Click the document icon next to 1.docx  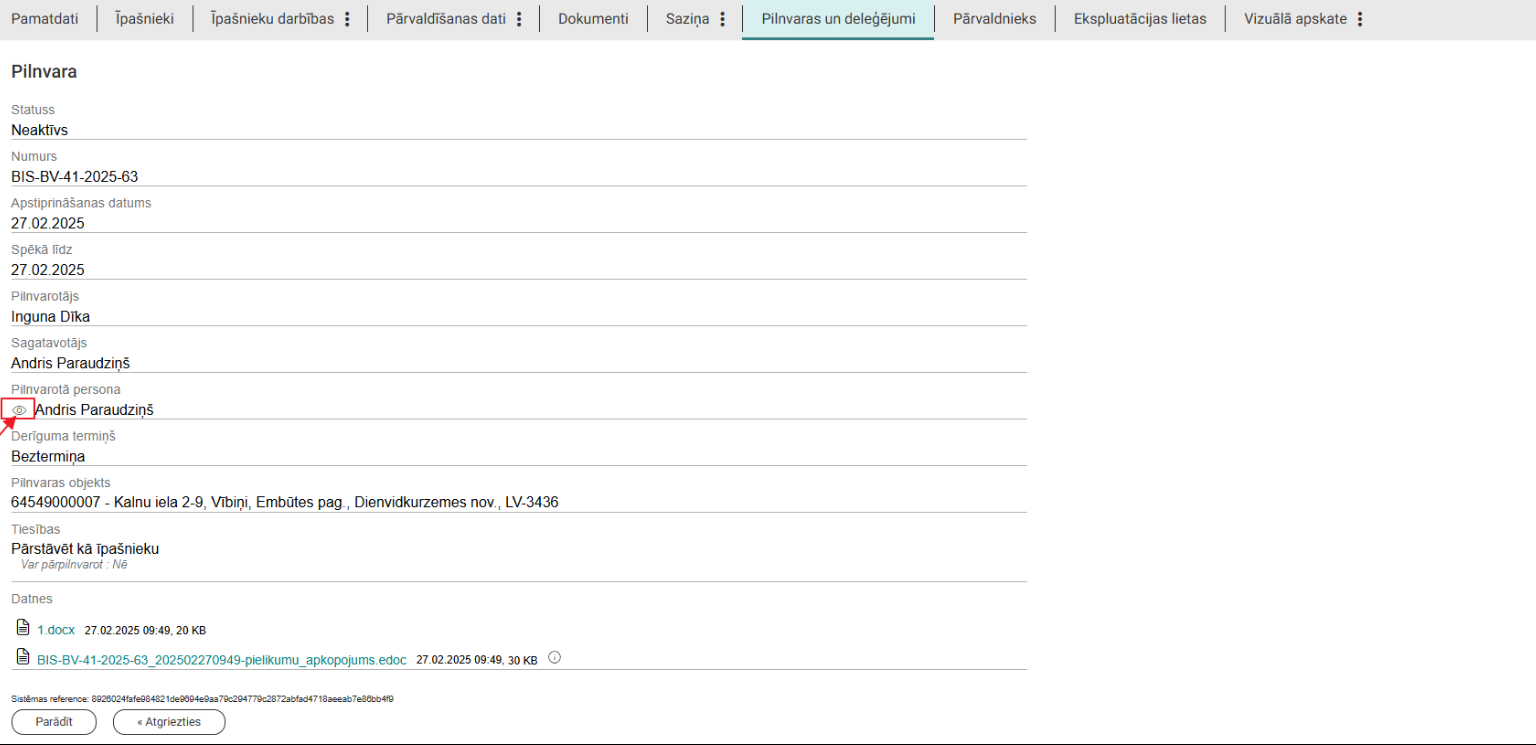click(x=23, y=628)
